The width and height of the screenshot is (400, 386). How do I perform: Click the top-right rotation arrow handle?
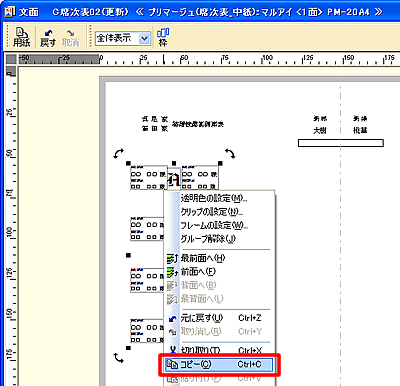coord(230,153)
